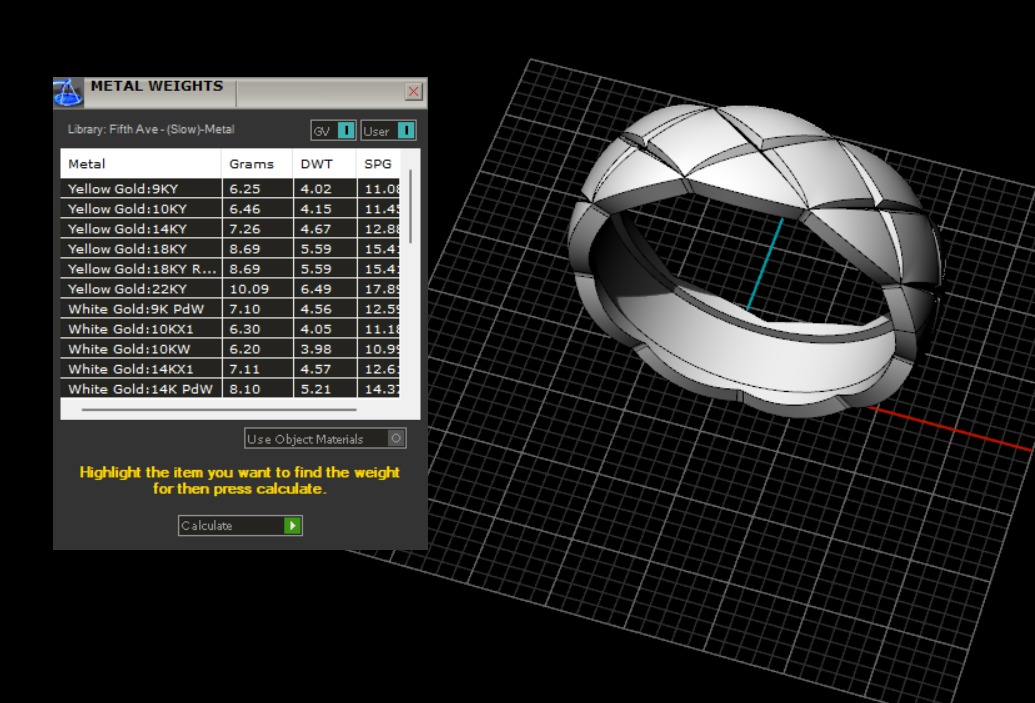Screen dimensions: 1035x703
Task: Sort by the Grams column header
Action: 257,164
